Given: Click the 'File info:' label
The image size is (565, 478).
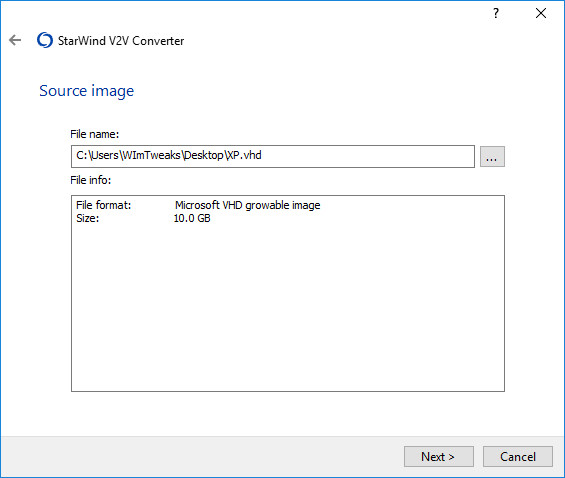Looking at the screenshot, I should [x=90, y=180].
